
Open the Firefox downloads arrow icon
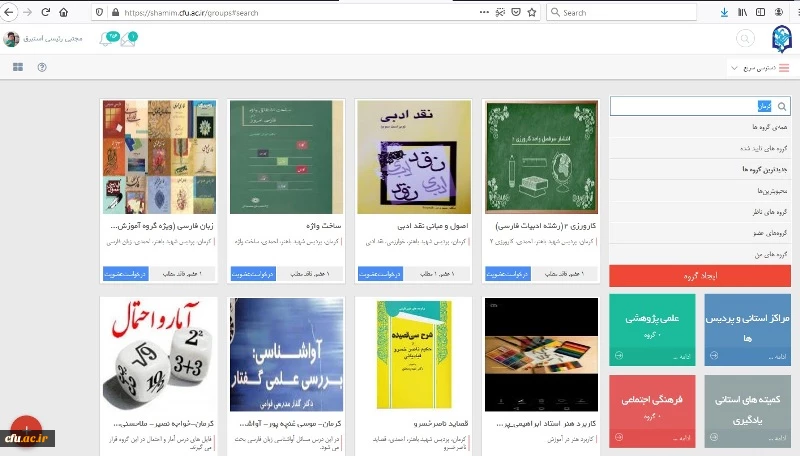[x=724, y=12]
